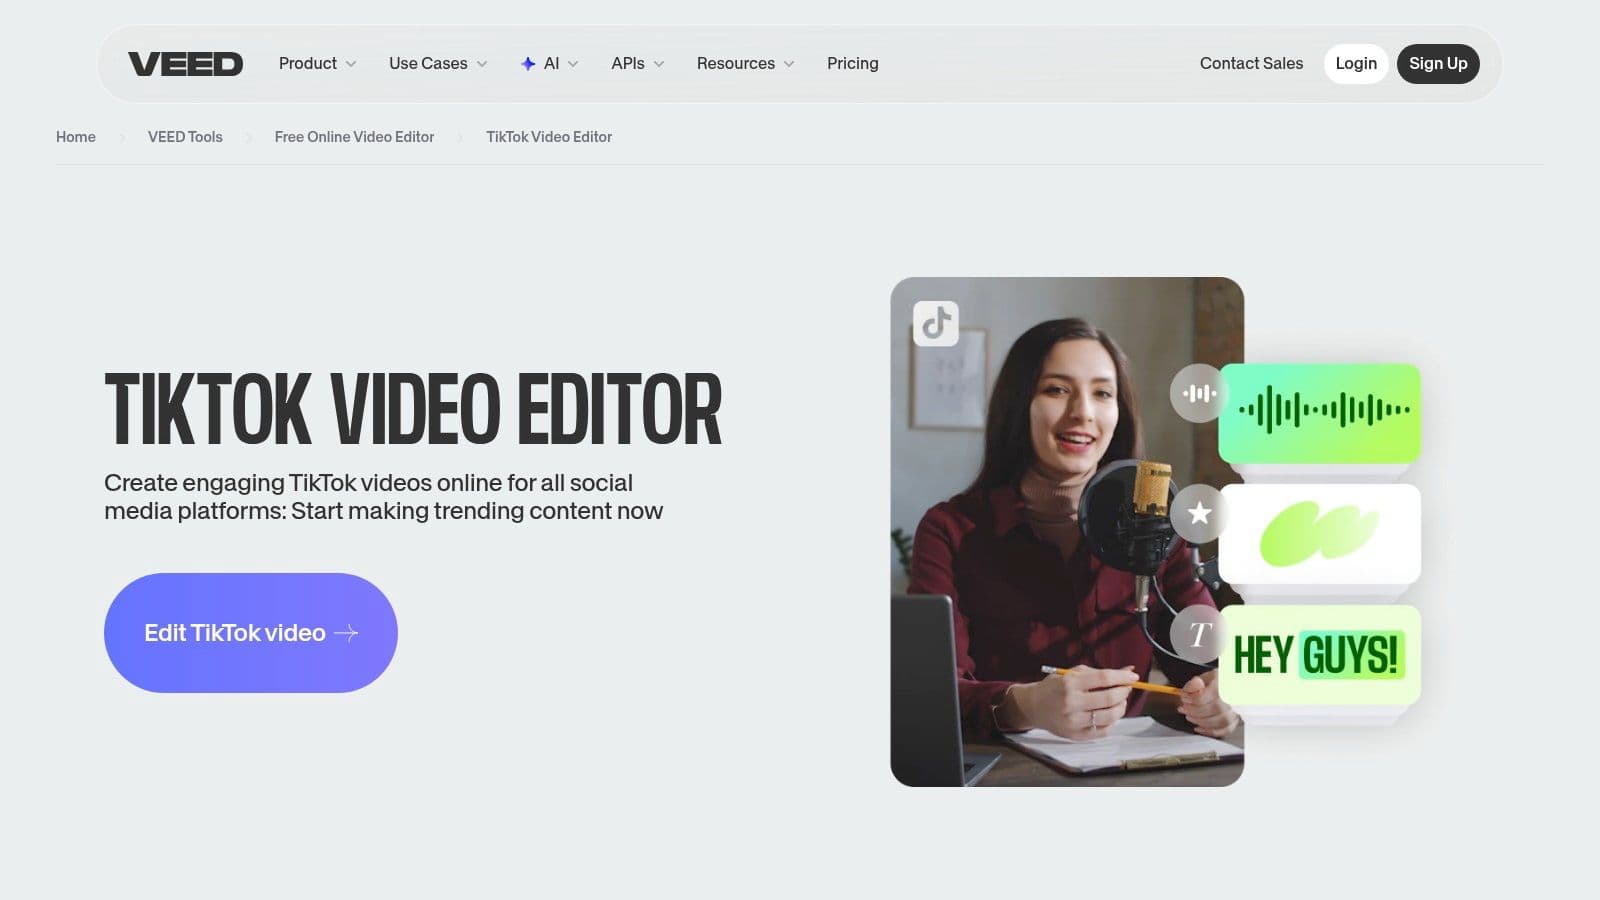
Task: Click the AI sparkle icon in navbar
Action: tap(528, 64)
